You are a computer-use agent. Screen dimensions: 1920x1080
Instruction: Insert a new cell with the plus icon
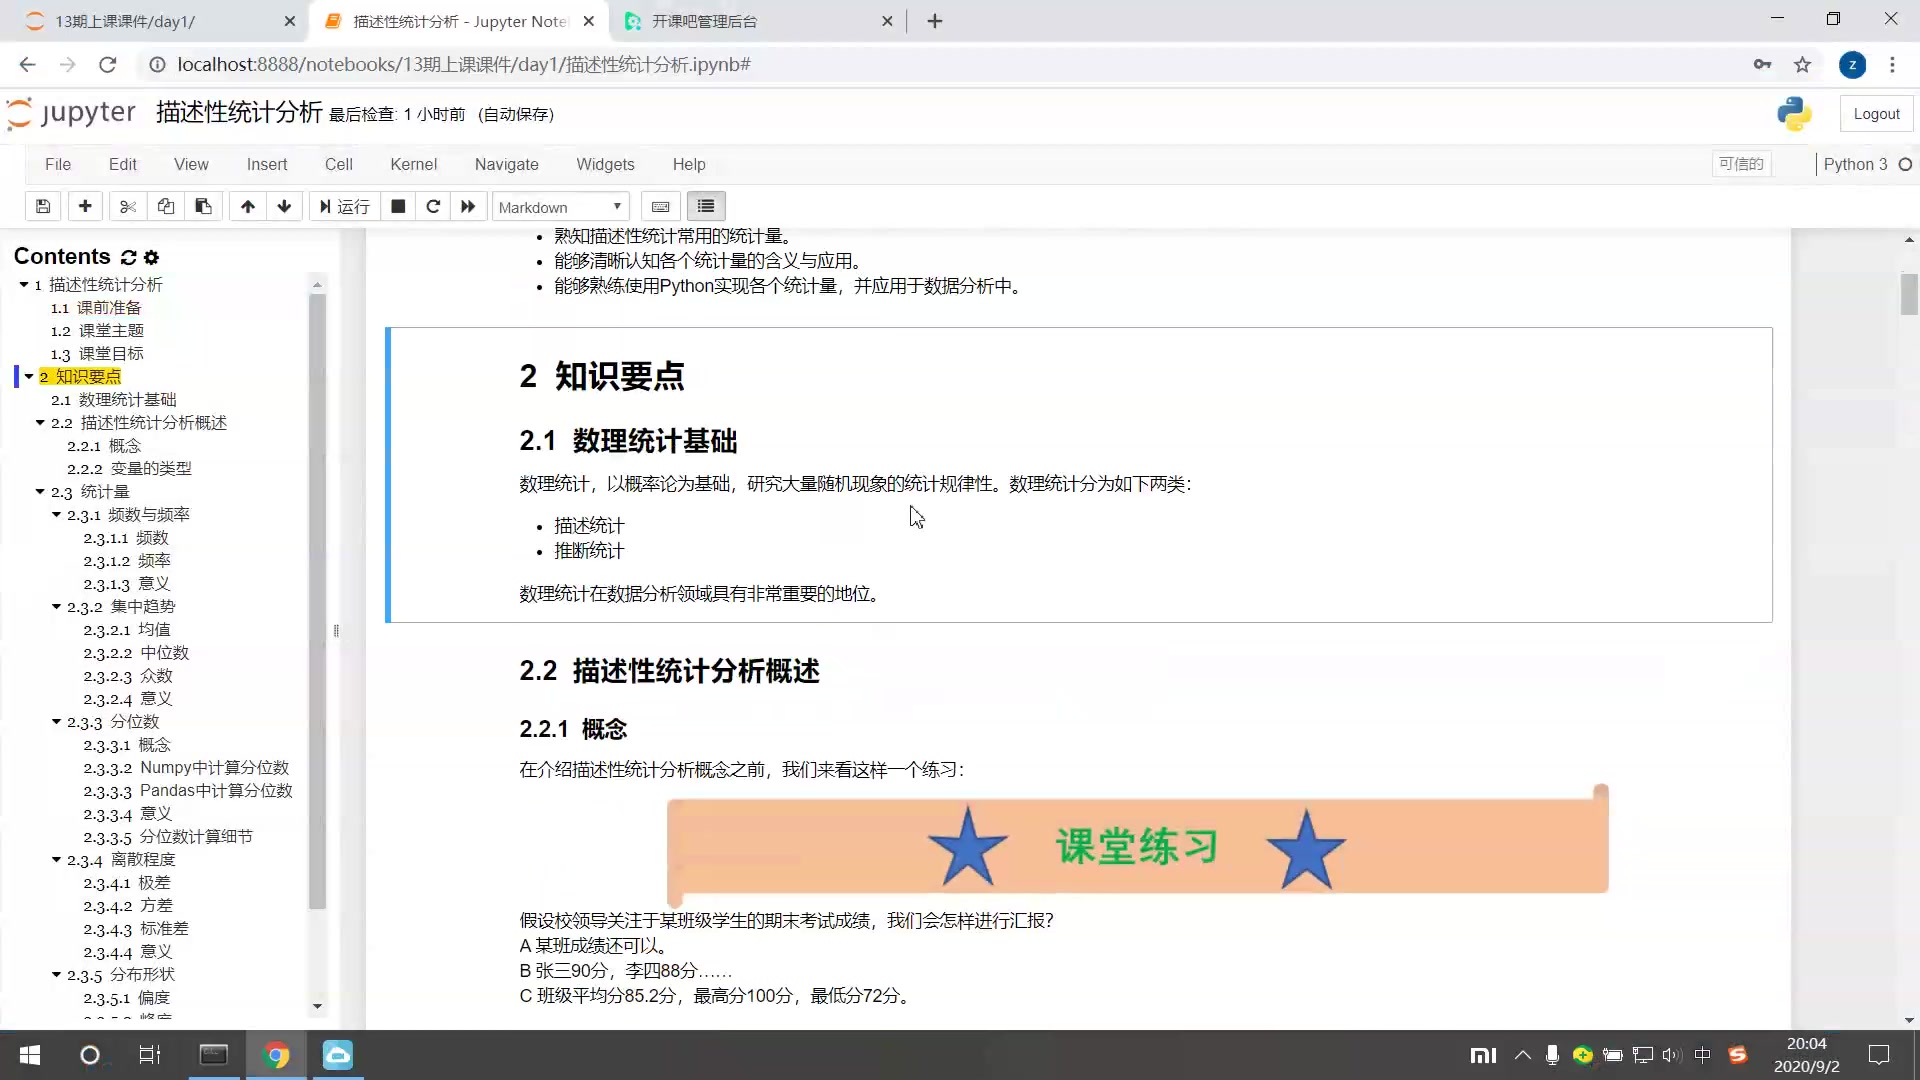(85, 206)
